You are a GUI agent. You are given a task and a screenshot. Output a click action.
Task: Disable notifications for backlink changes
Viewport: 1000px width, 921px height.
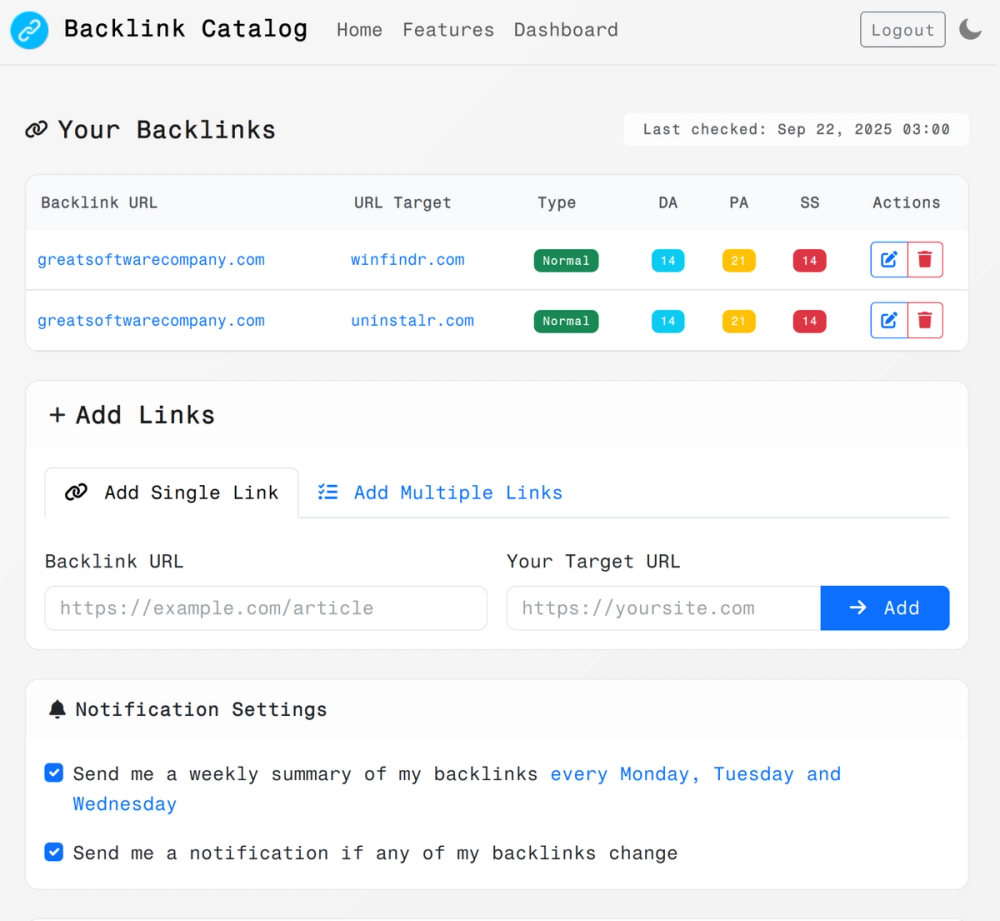tap(53, 852)
